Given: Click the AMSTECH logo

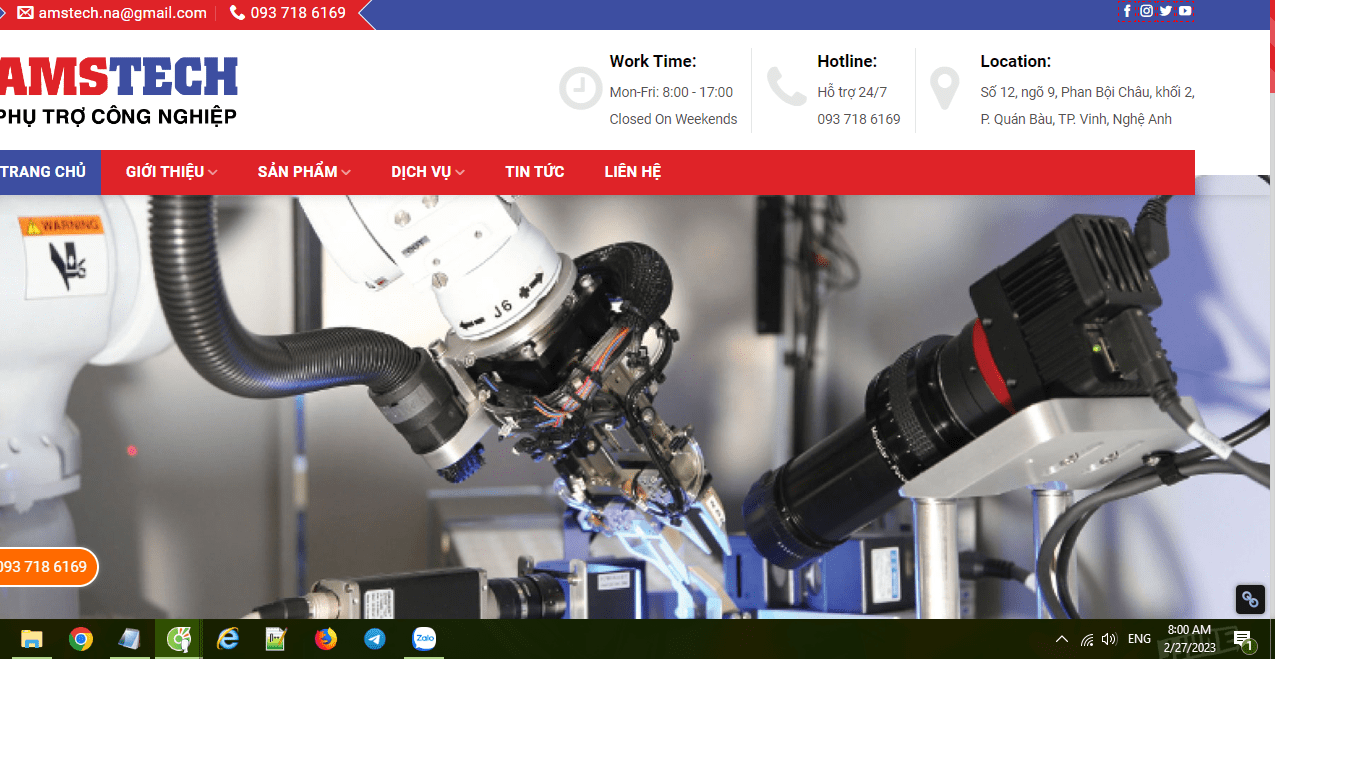Looking at the screenshot, I should point(118,90).
